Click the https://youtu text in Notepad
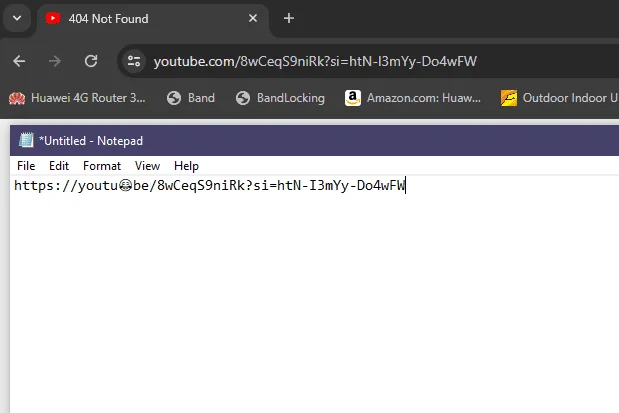This screenshot has width=619, height=413. coord(66,186)
